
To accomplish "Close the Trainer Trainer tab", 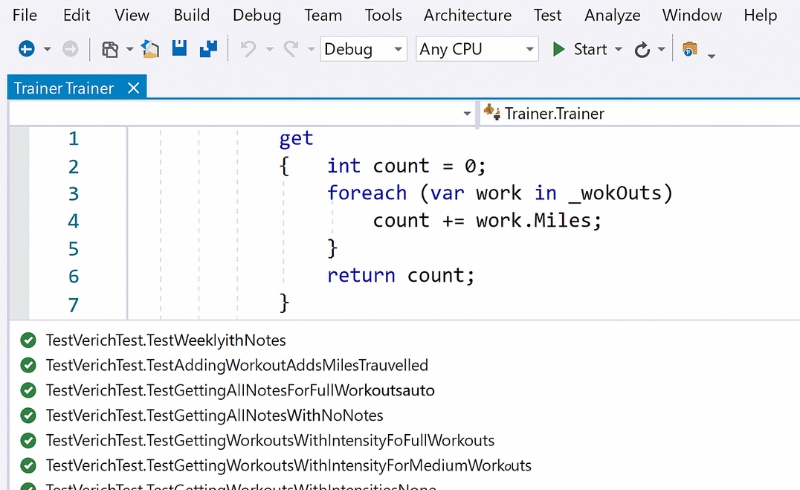I will coord(134,88).
